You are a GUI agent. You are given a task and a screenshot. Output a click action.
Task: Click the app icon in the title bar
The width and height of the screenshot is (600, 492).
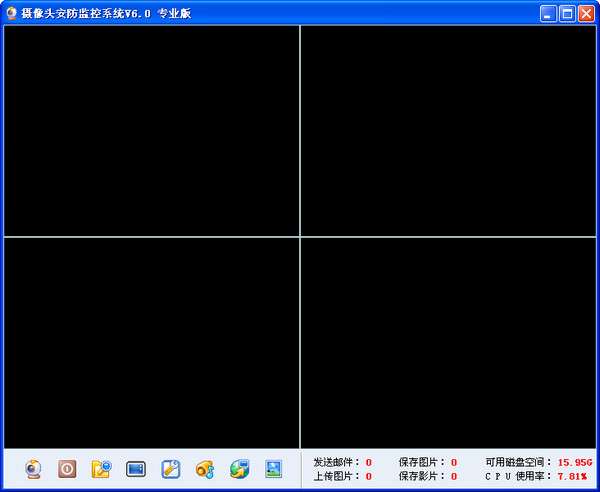click(12, 14)
